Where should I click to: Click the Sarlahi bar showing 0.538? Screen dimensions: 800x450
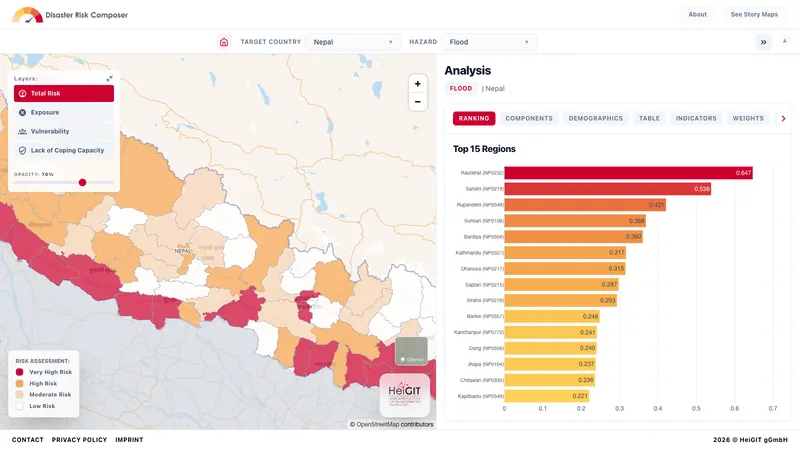608,189
